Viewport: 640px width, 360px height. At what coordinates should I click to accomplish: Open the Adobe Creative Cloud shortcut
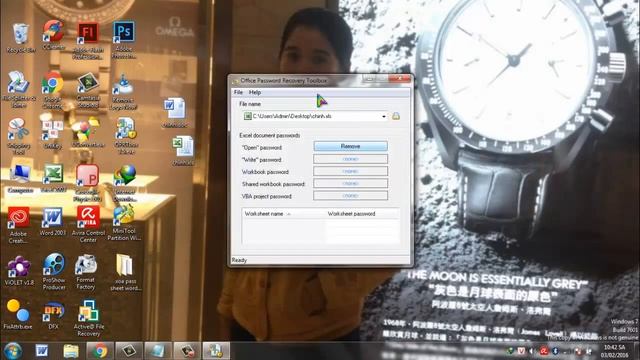click(x=18, y=225)
